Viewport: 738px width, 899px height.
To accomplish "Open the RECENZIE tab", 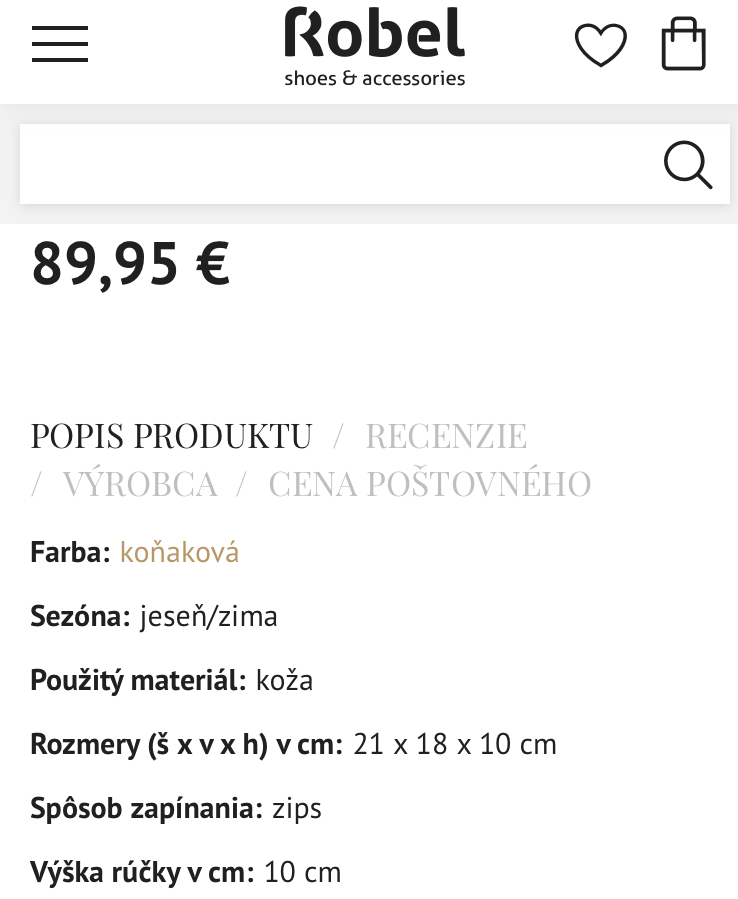I will [446, 436].
